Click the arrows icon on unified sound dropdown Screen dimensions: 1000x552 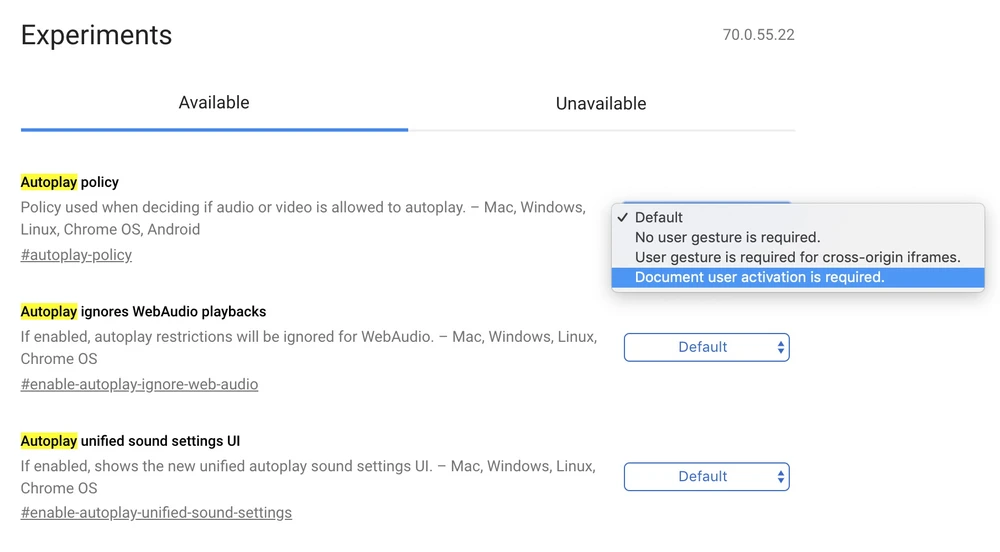[781, 477]
